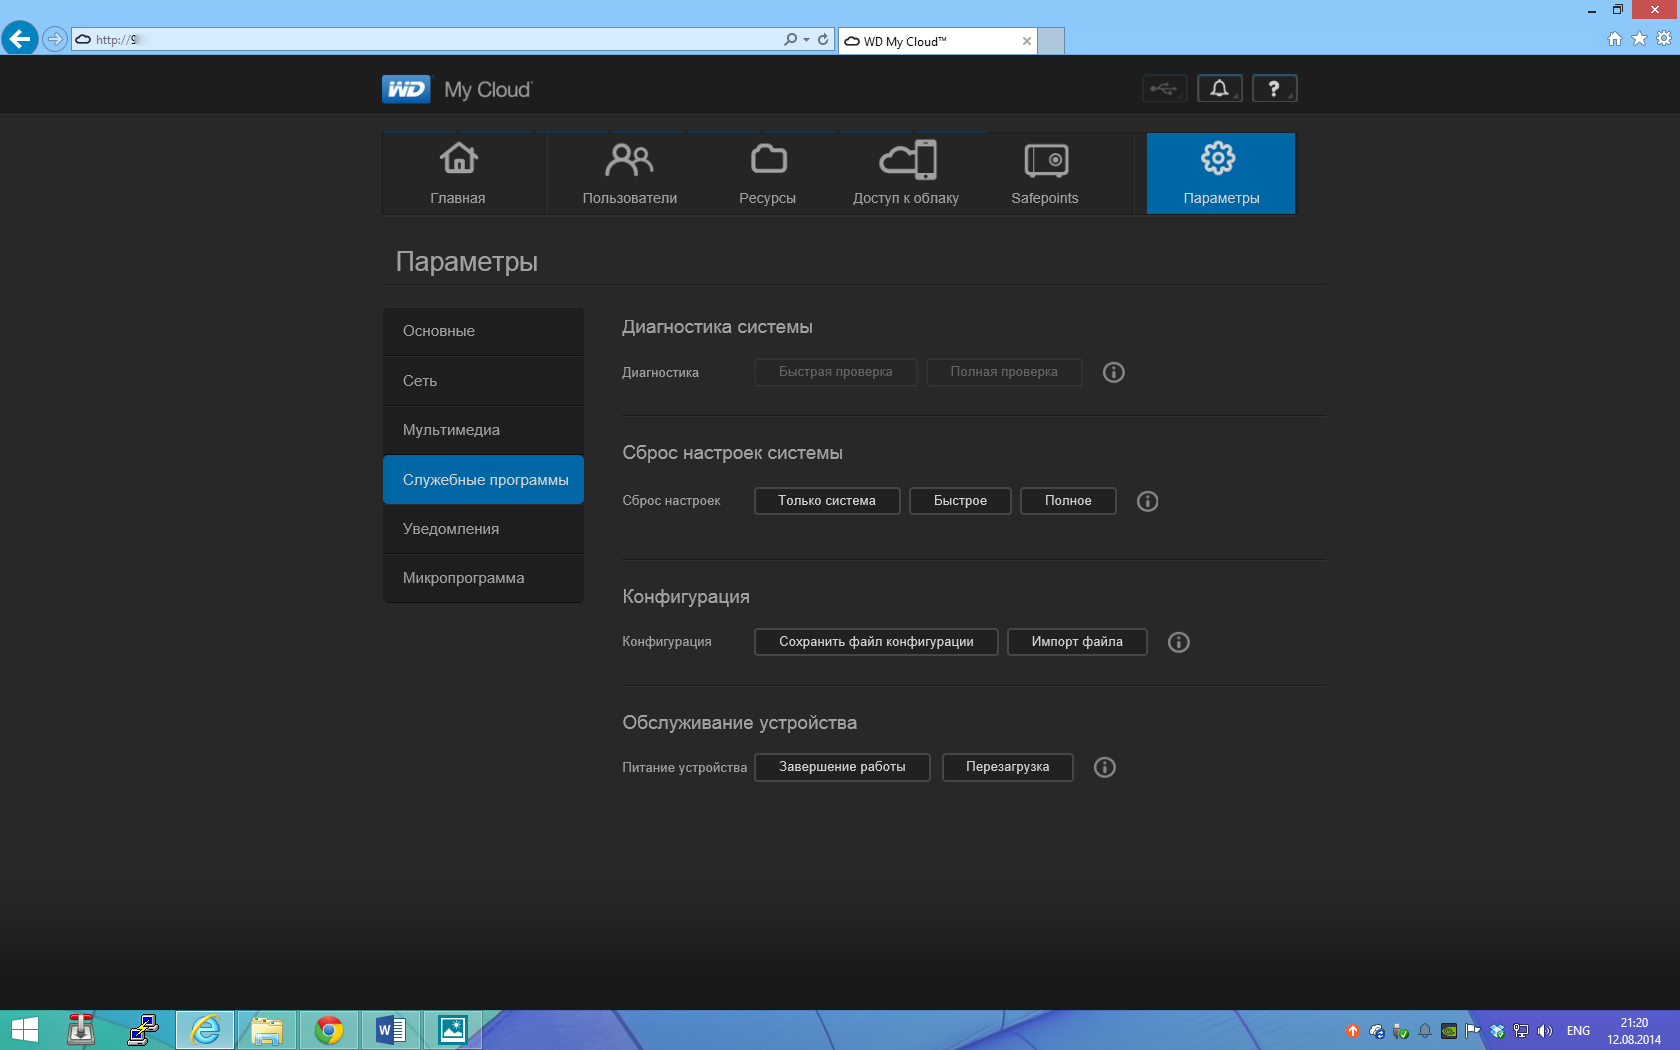Click Перезагрузка to reboot the device
The width and height of the screenshot is (1680, 1050).
pyautogui.click(x=1008, y=767)
